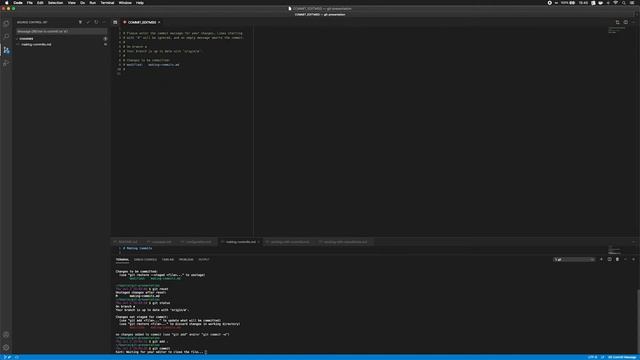Open the top editor group more actions
Image resolution: width=640 pixels, height=360 pixels.
click(x=633, y=22)
